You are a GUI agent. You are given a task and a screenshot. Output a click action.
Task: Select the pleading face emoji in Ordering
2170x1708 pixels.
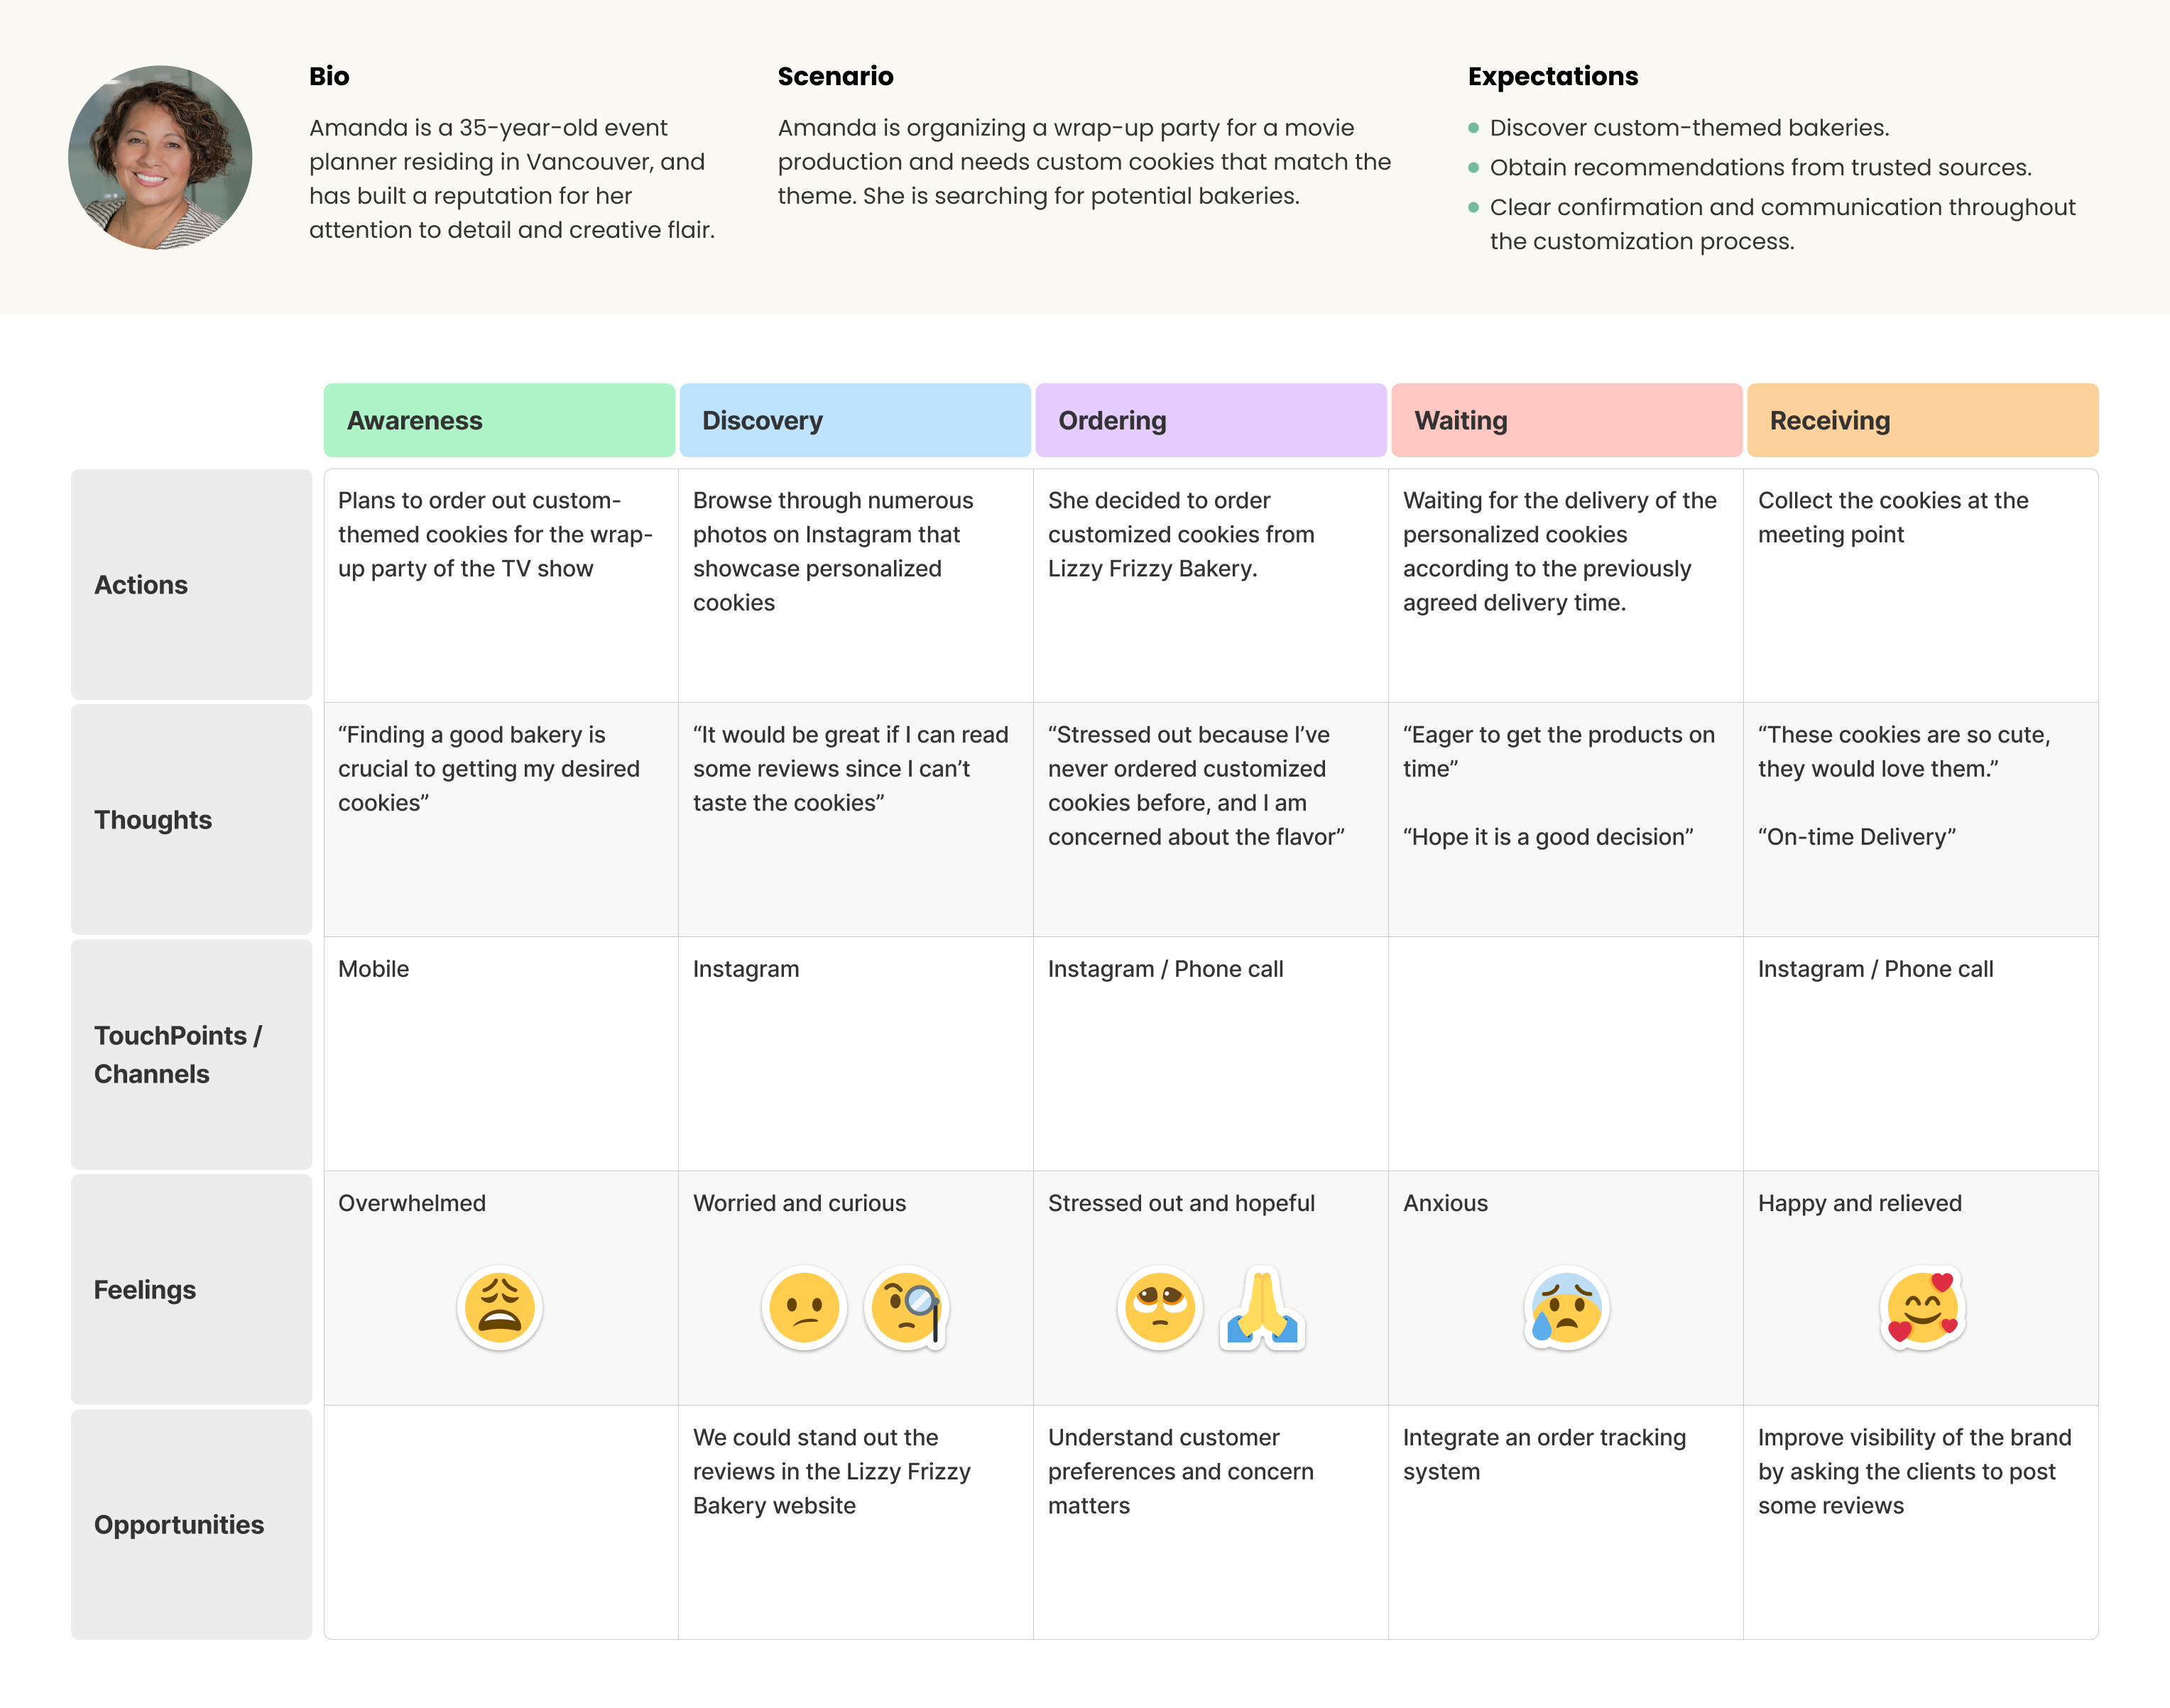pos(1159,1307)
